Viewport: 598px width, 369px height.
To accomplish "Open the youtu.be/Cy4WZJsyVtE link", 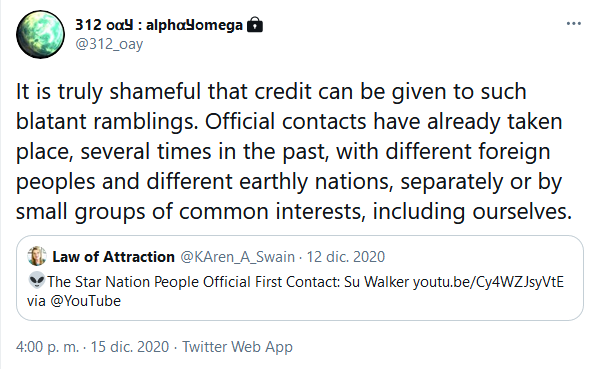I will pos(488,282).
